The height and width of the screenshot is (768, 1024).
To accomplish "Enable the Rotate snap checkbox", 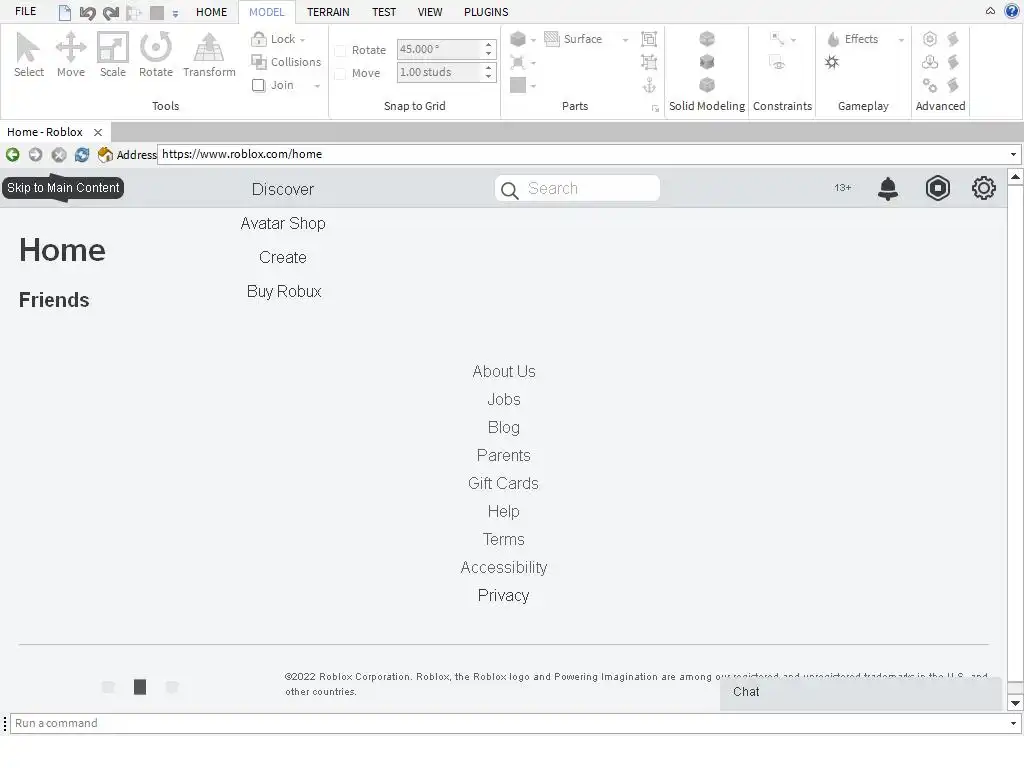I will [340, 50].
